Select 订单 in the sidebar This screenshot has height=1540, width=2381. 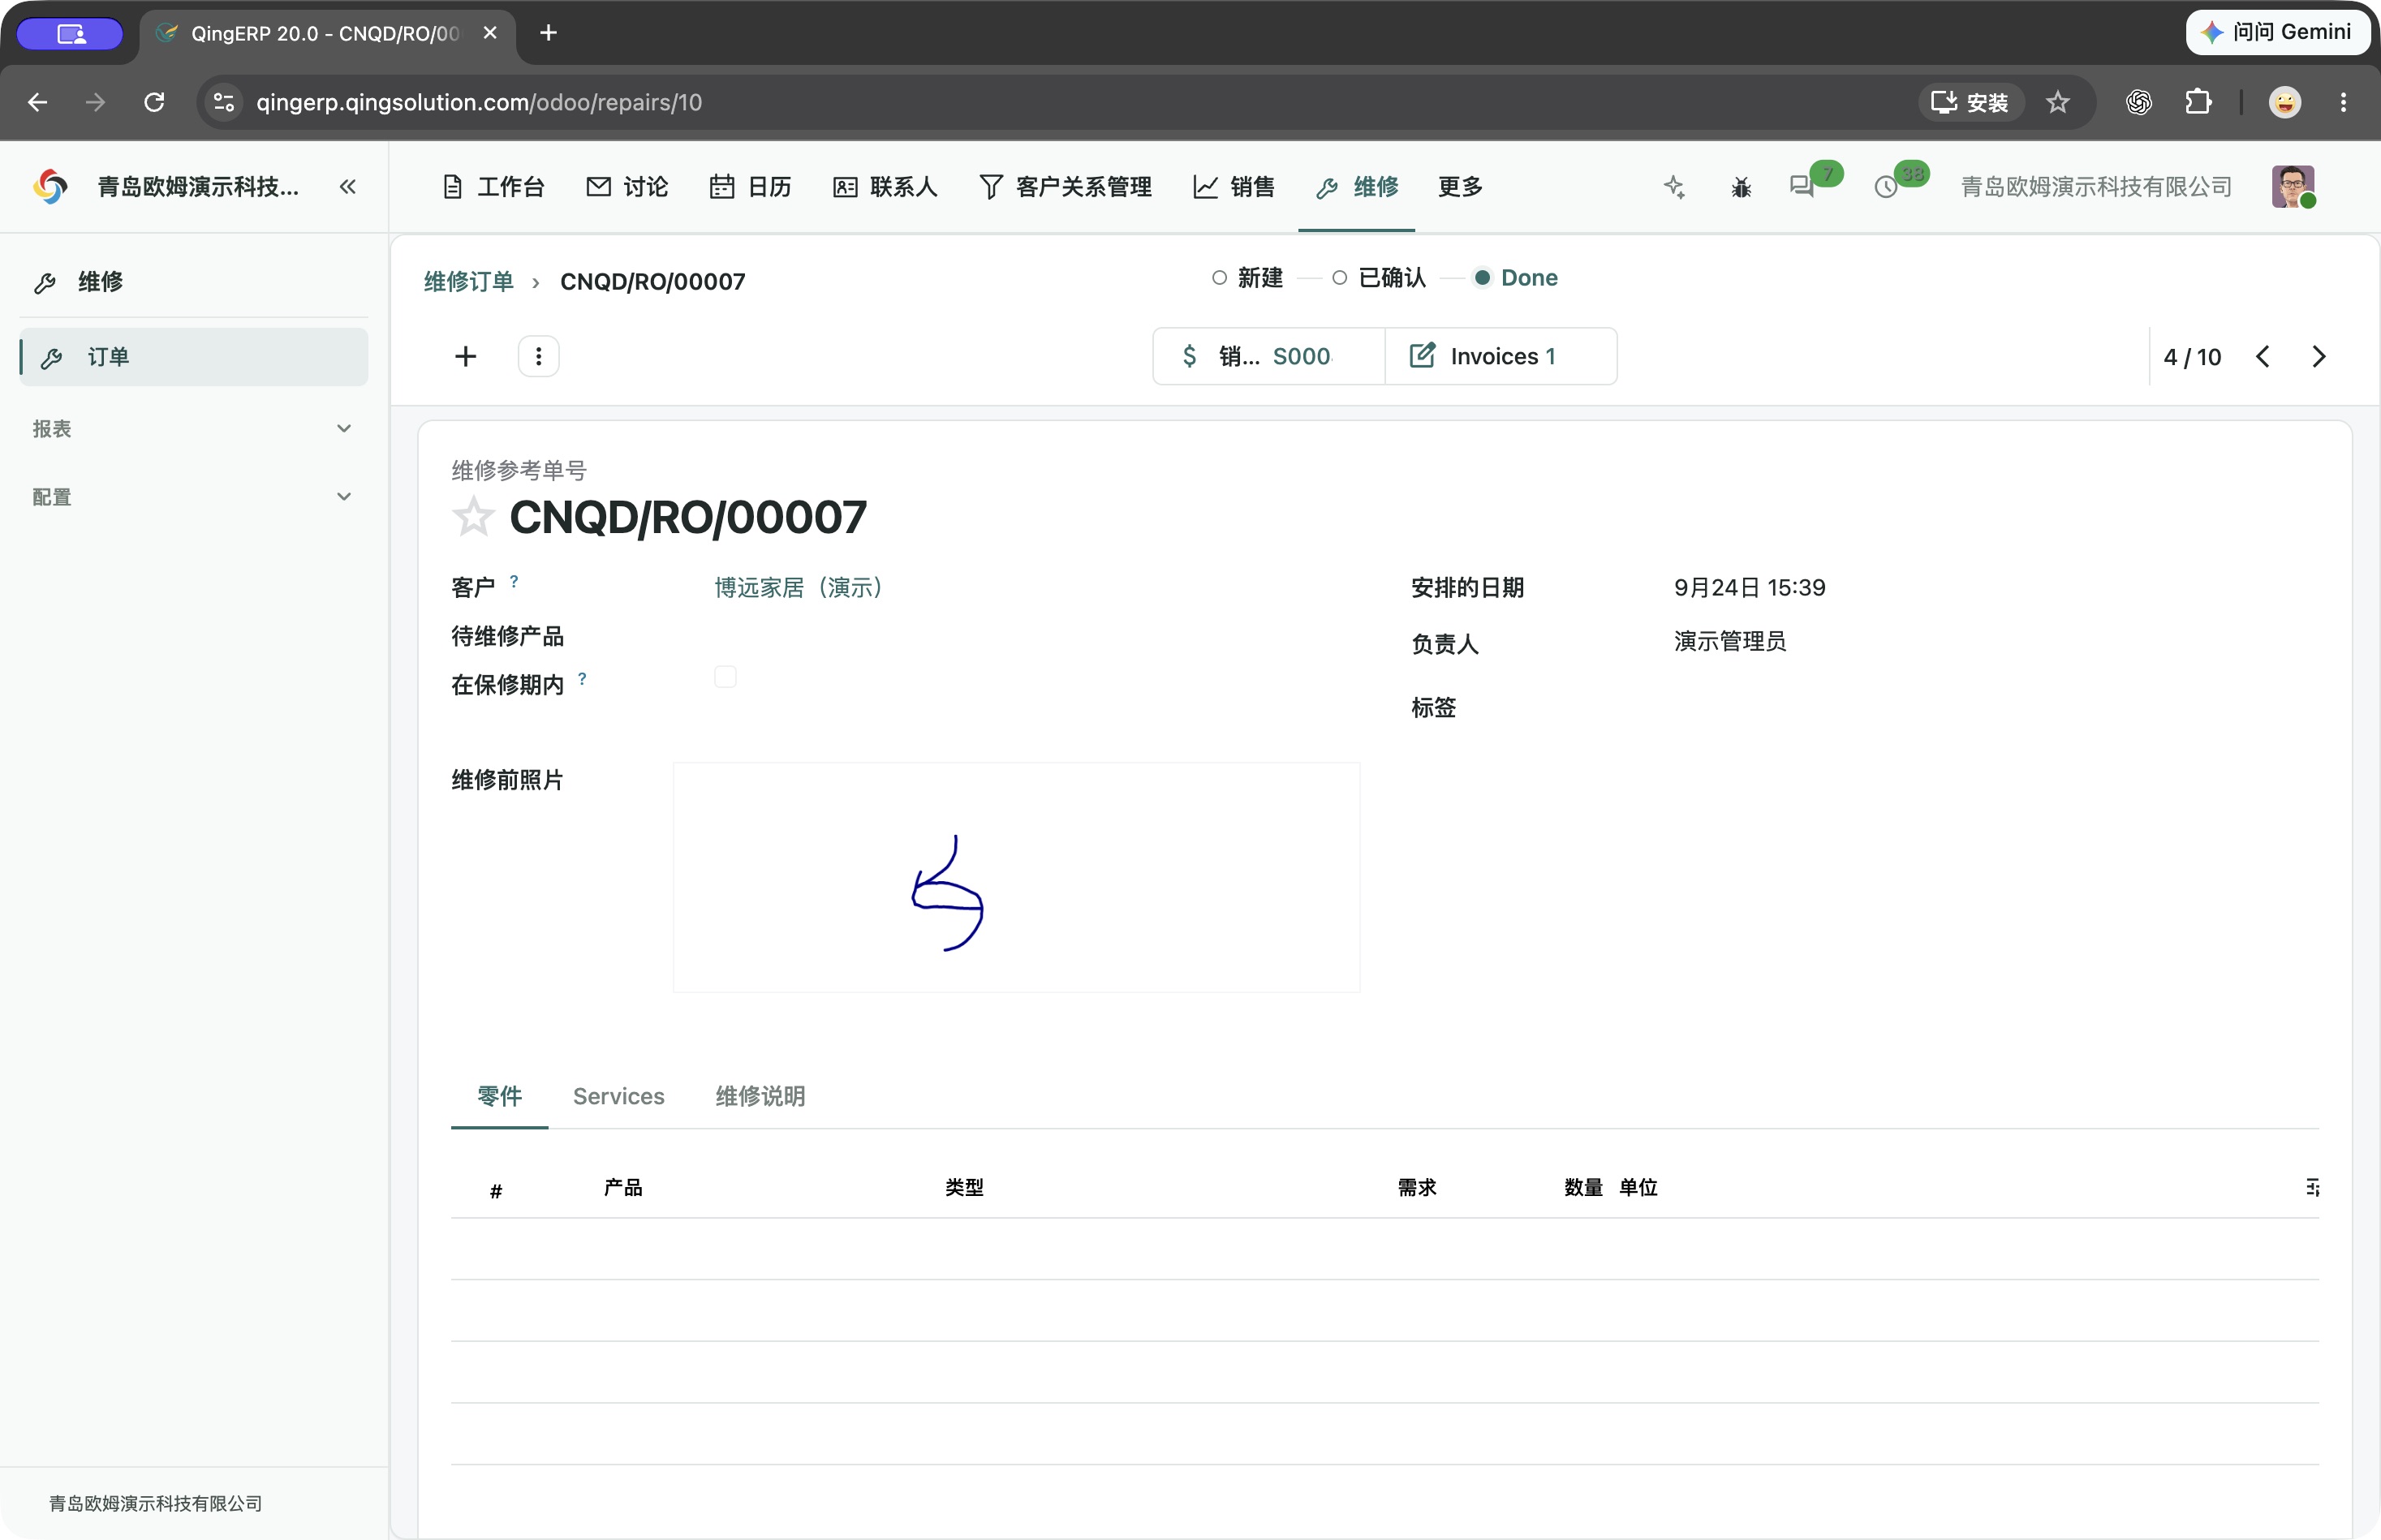194,357
